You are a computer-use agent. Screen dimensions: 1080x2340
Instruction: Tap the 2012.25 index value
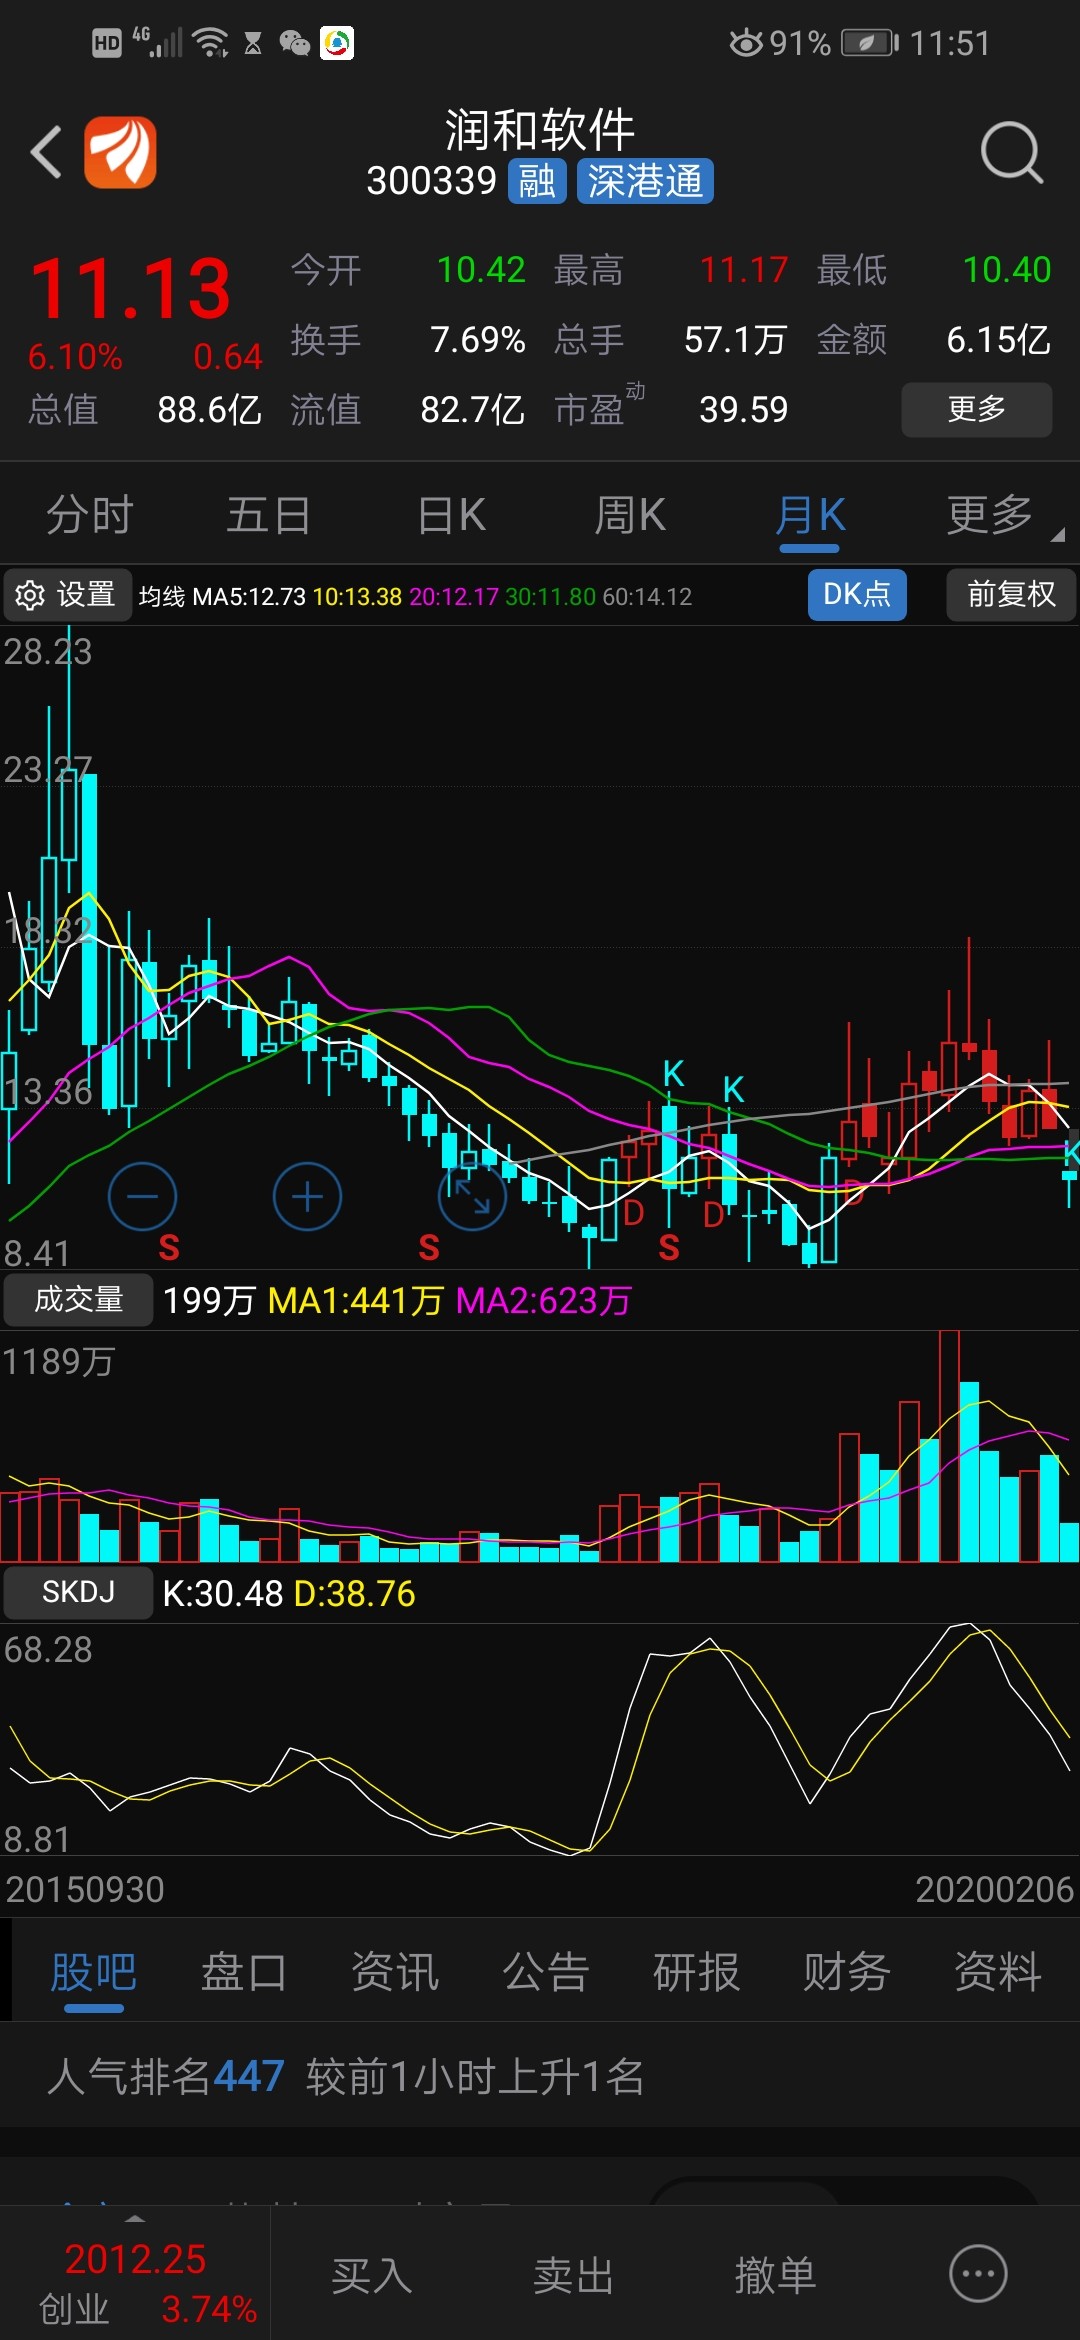pyautogui.click(x=135, y=2259)
